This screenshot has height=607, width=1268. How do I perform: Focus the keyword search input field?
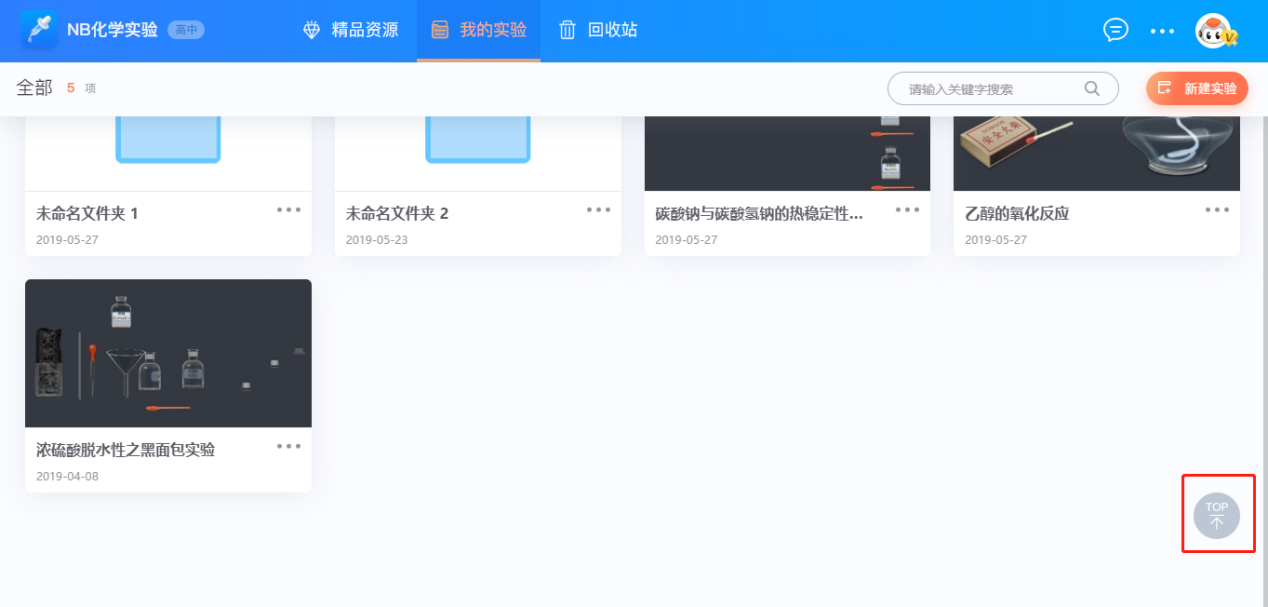coord(990,89)
